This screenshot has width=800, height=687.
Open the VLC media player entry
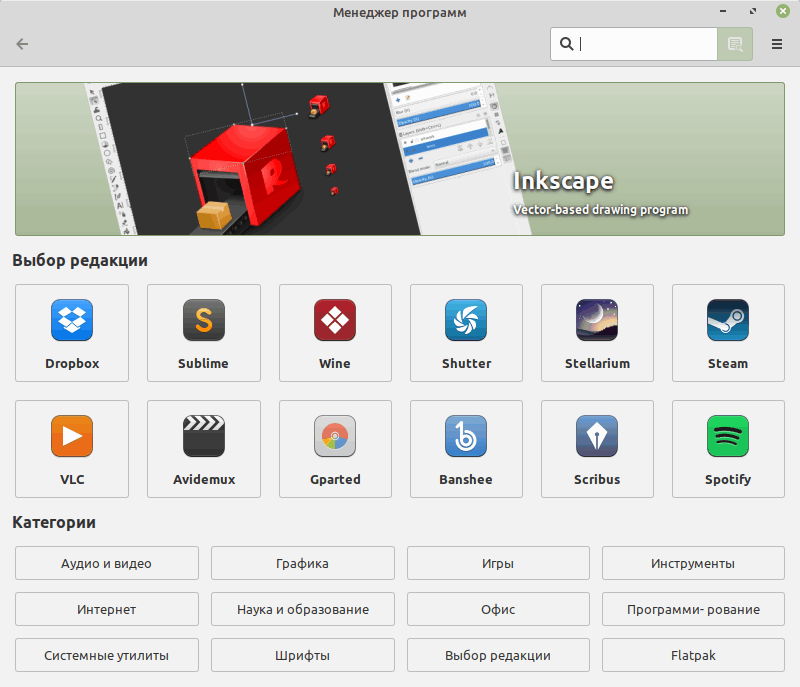pyautogui.click(x=71, y=448)
